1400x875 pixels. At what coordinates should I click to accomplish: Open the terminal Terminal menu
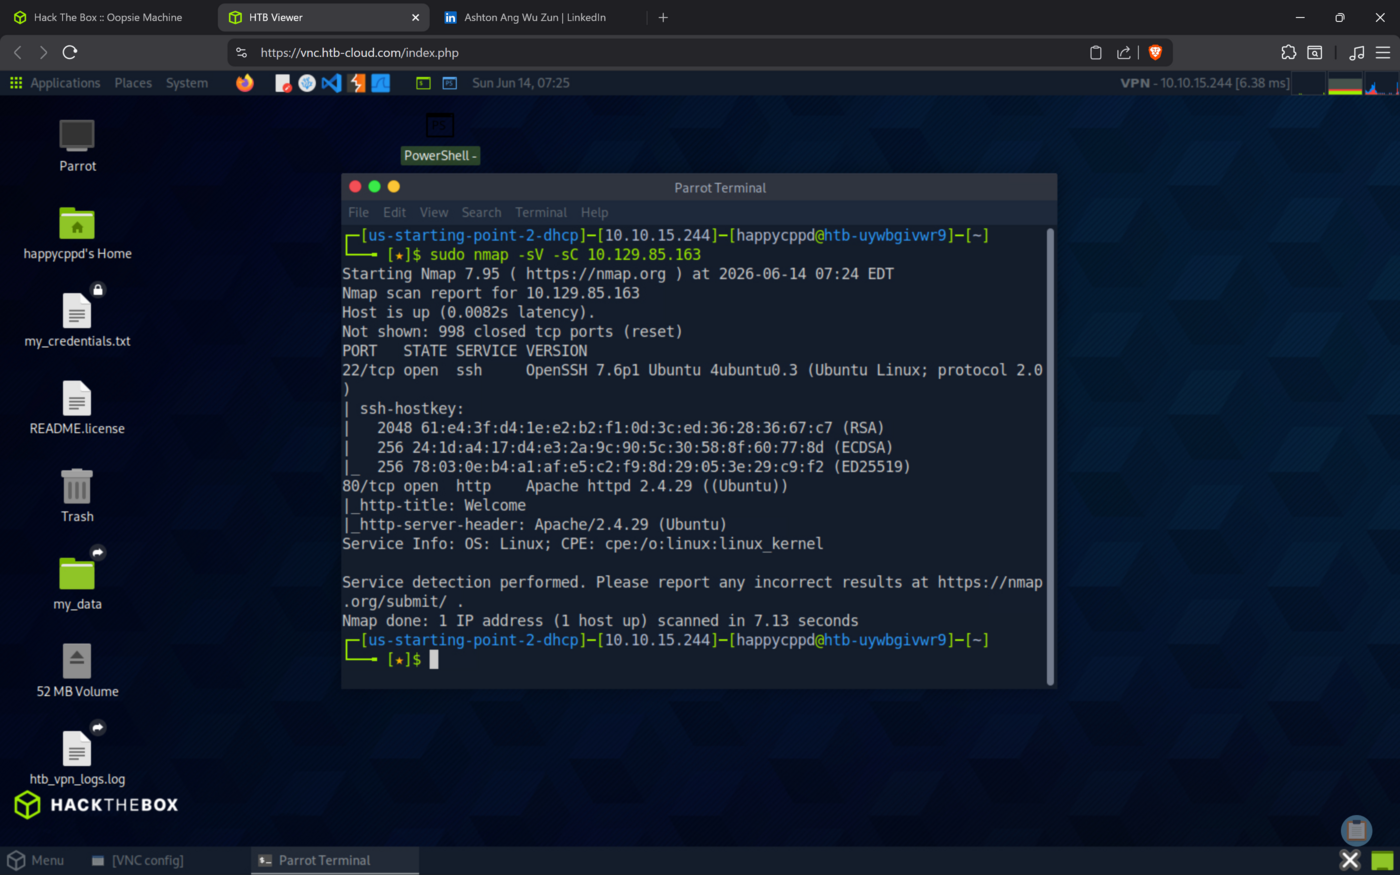click(x=541, y=212)
